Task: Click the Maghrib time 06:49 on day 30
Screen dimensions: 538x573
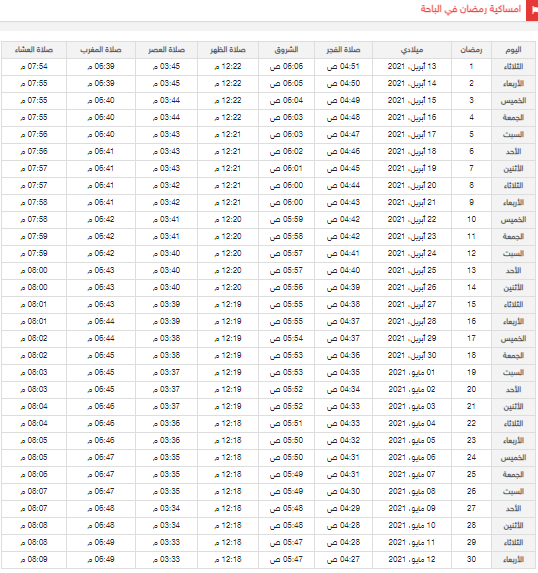Action: [101, 559]
